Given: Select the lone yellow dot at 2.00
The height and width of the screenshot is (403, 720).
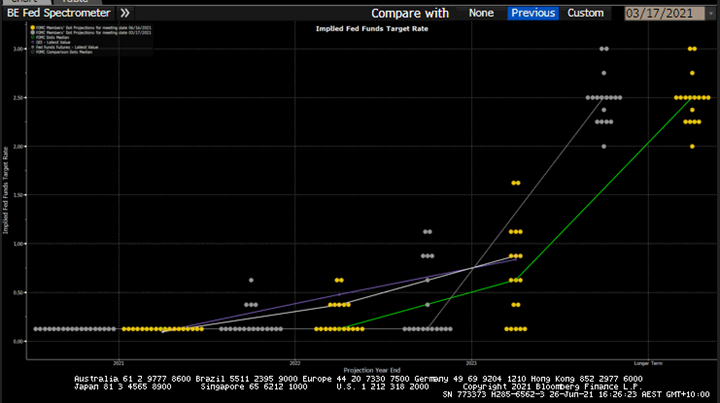Looking at the screenshot, I should pyautogui.click(x=692, y=146).
